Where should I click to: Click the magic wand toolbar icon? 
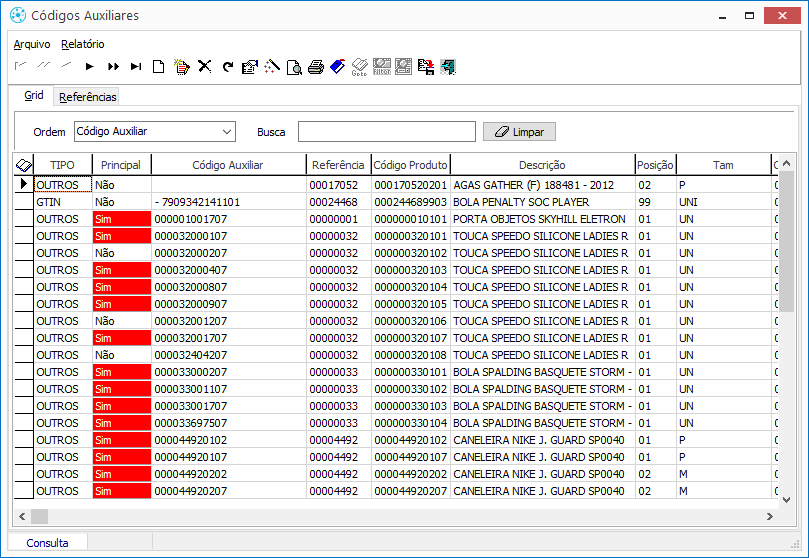click(x=272, y=67)
